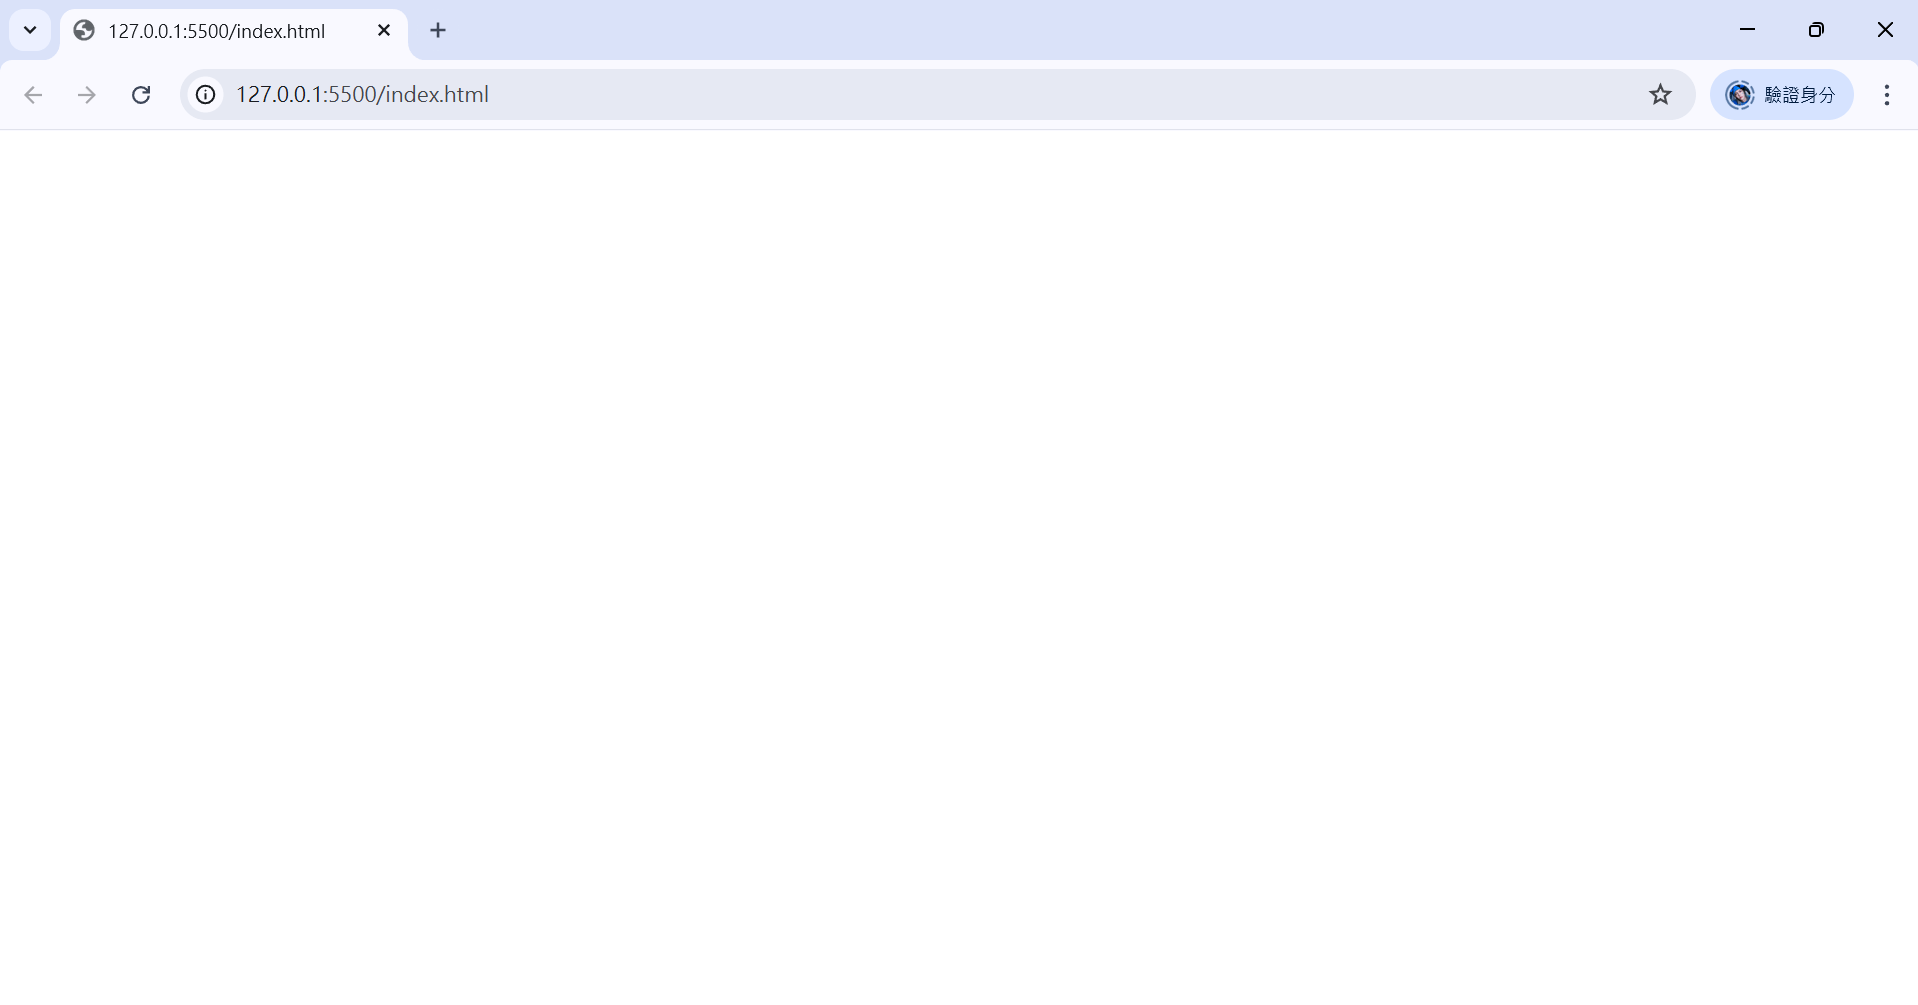
Task: View site information icon in address bar
Action: pos(205,95)
